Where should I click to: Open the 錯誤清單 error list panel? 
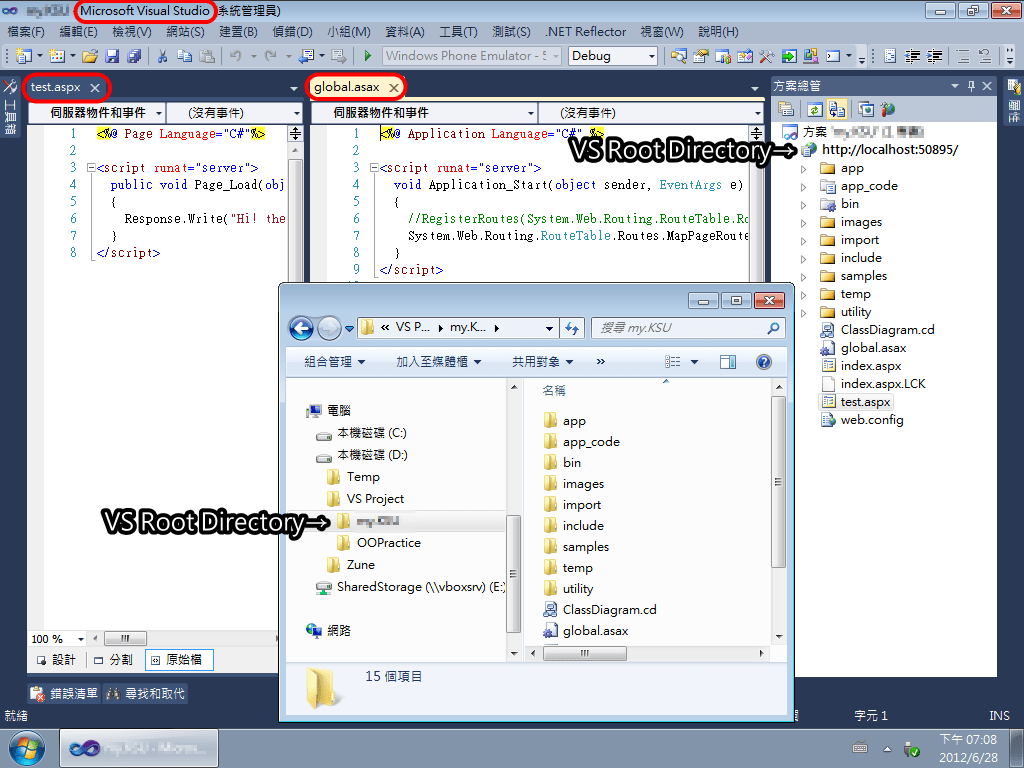point(65,694)
